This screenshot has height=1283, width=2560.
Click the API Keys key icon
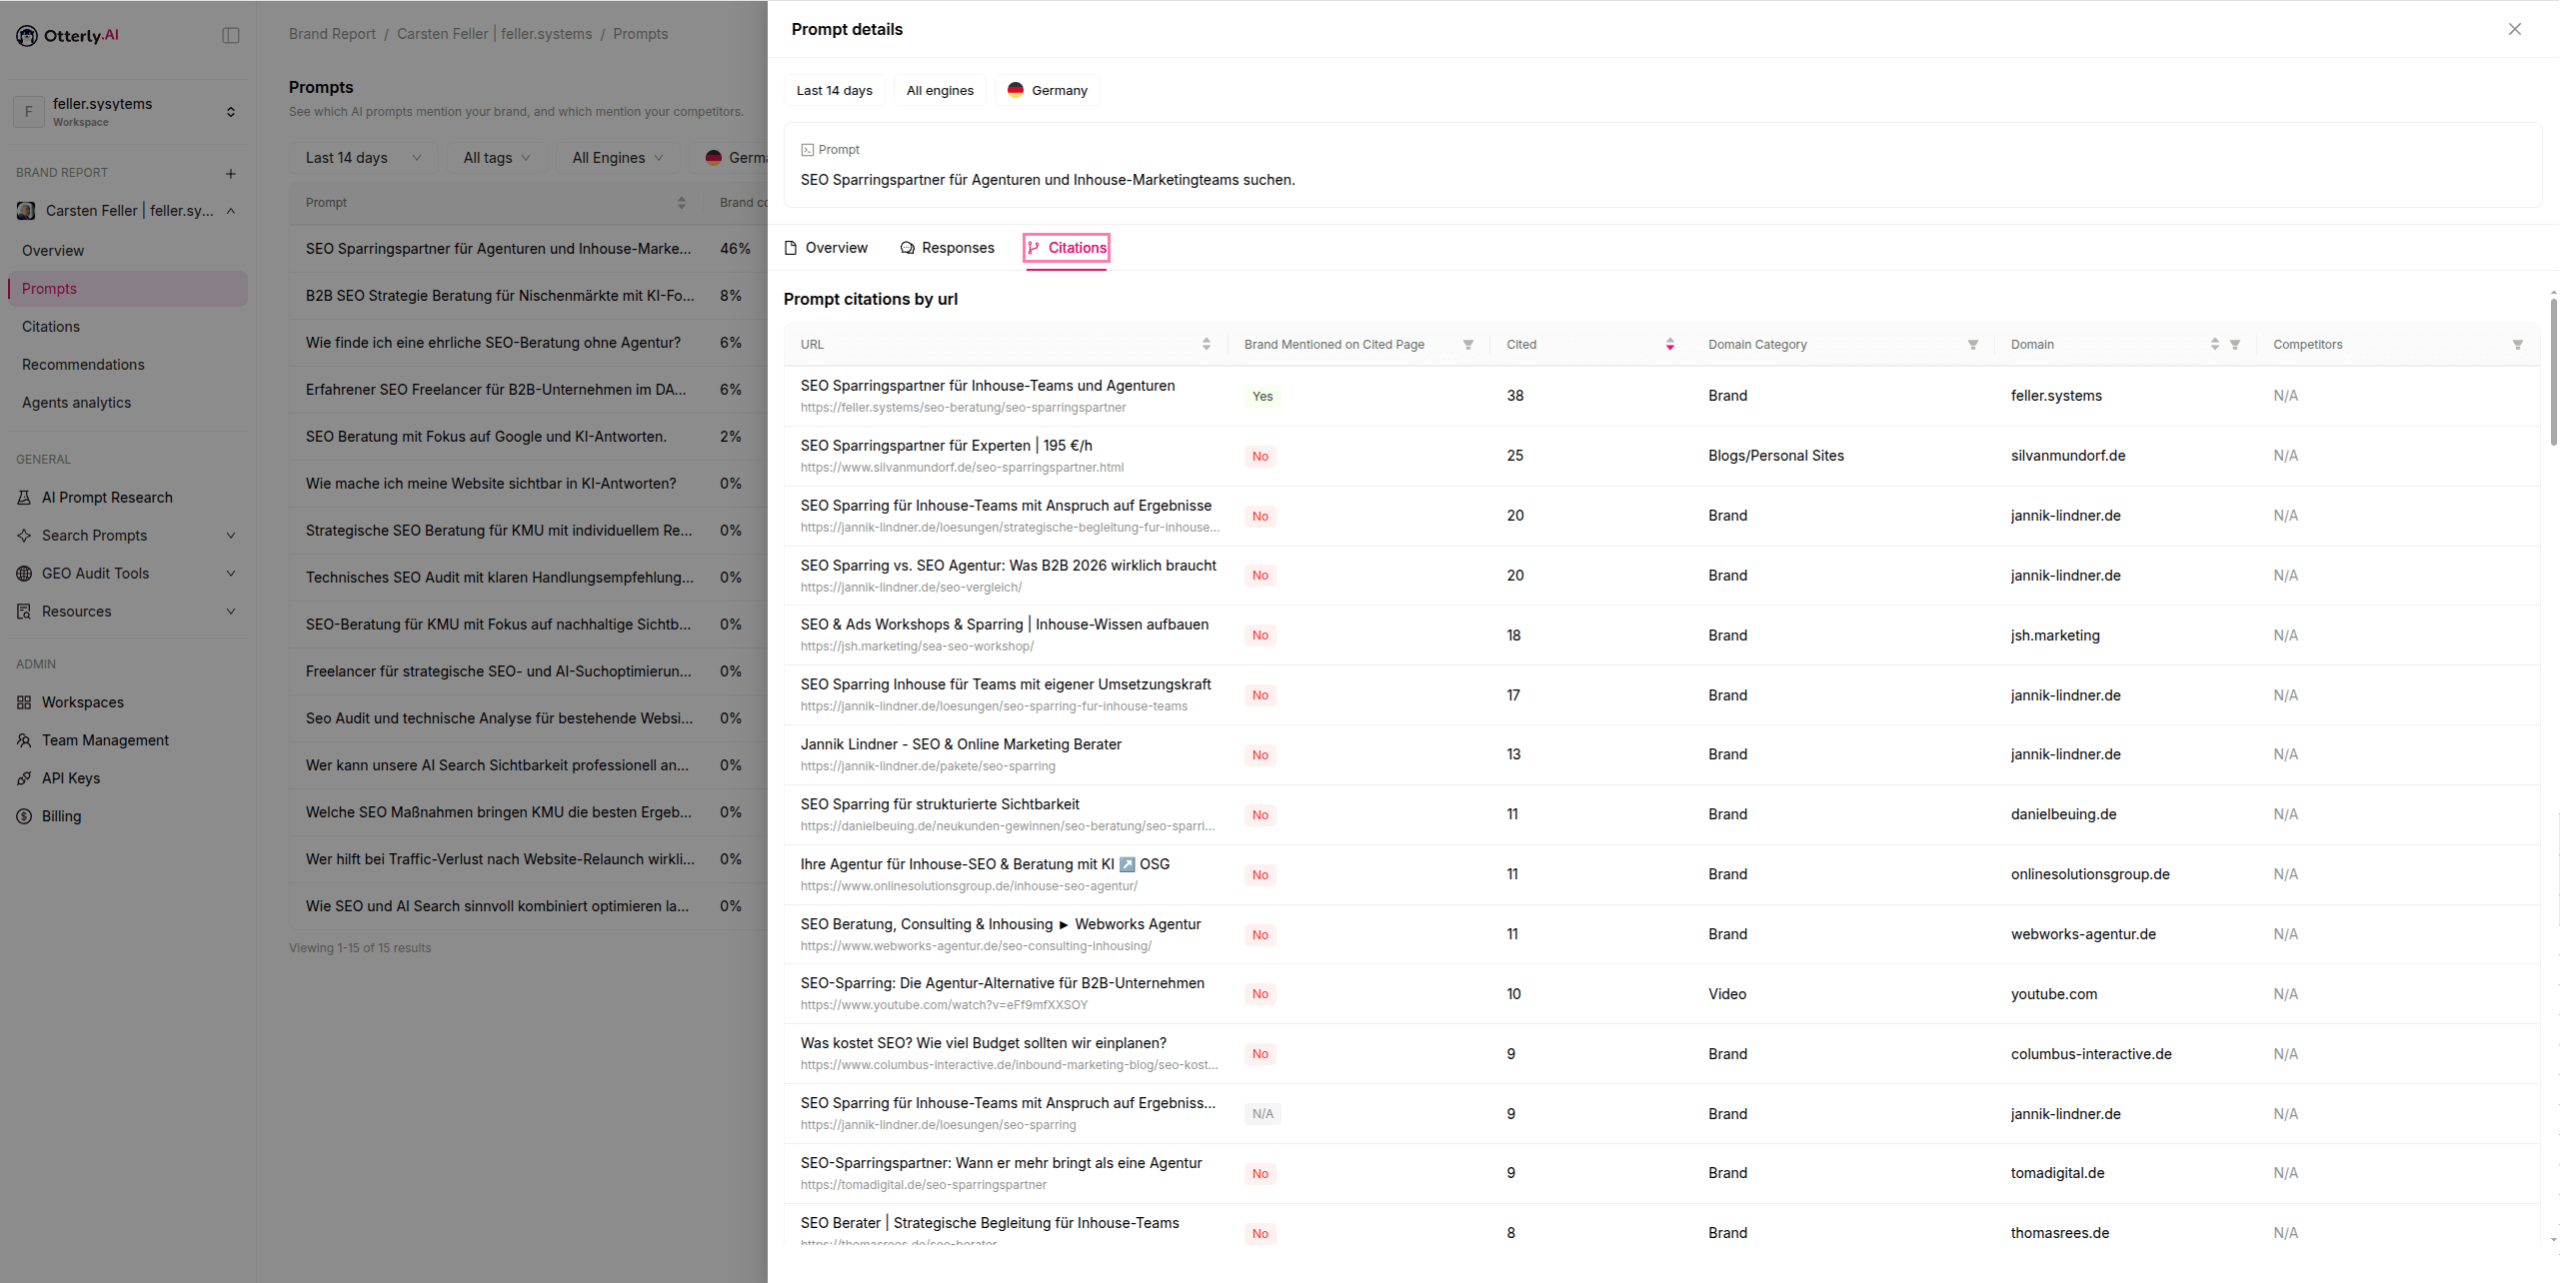pyautogui.click(x=24, y=779)
